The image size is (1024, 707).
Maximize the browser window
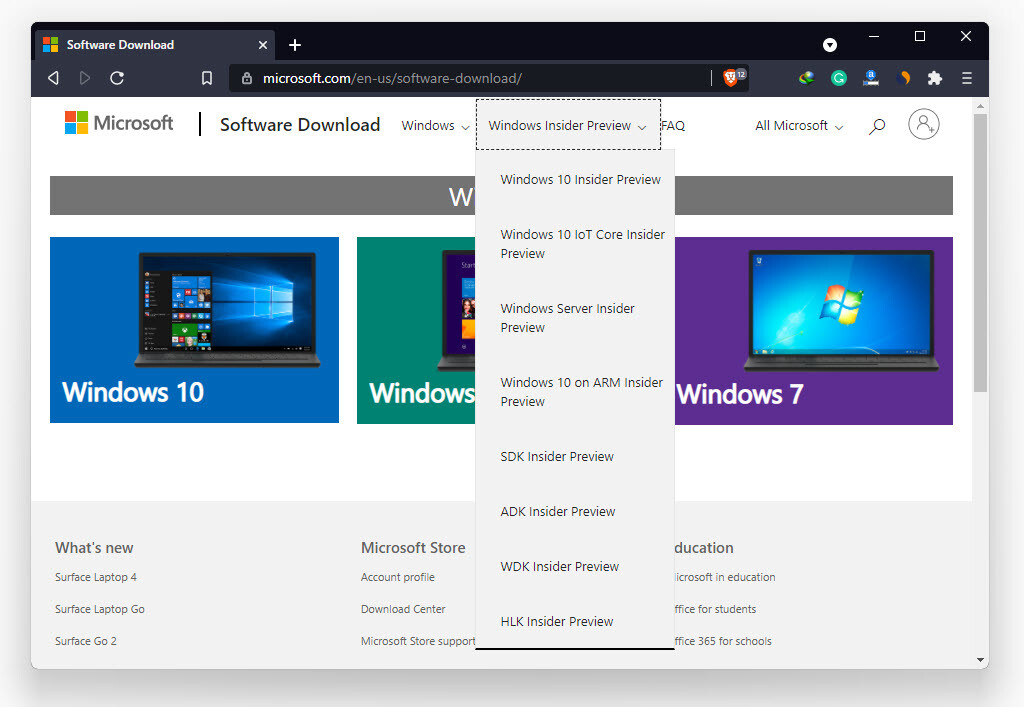[920, 37]
